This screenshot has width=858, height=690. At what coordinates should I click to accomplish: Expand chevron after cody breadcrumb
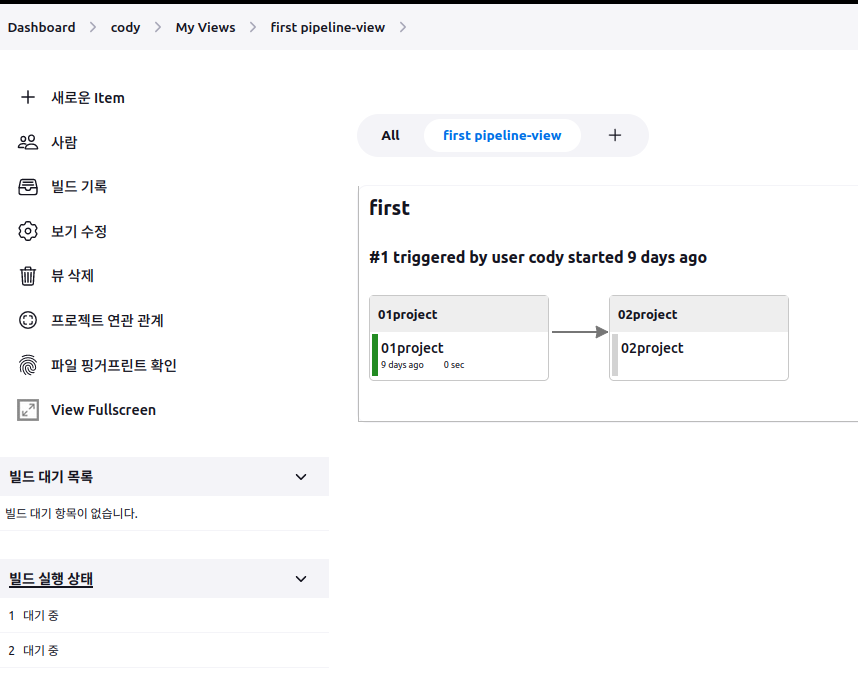coord(158,27)
